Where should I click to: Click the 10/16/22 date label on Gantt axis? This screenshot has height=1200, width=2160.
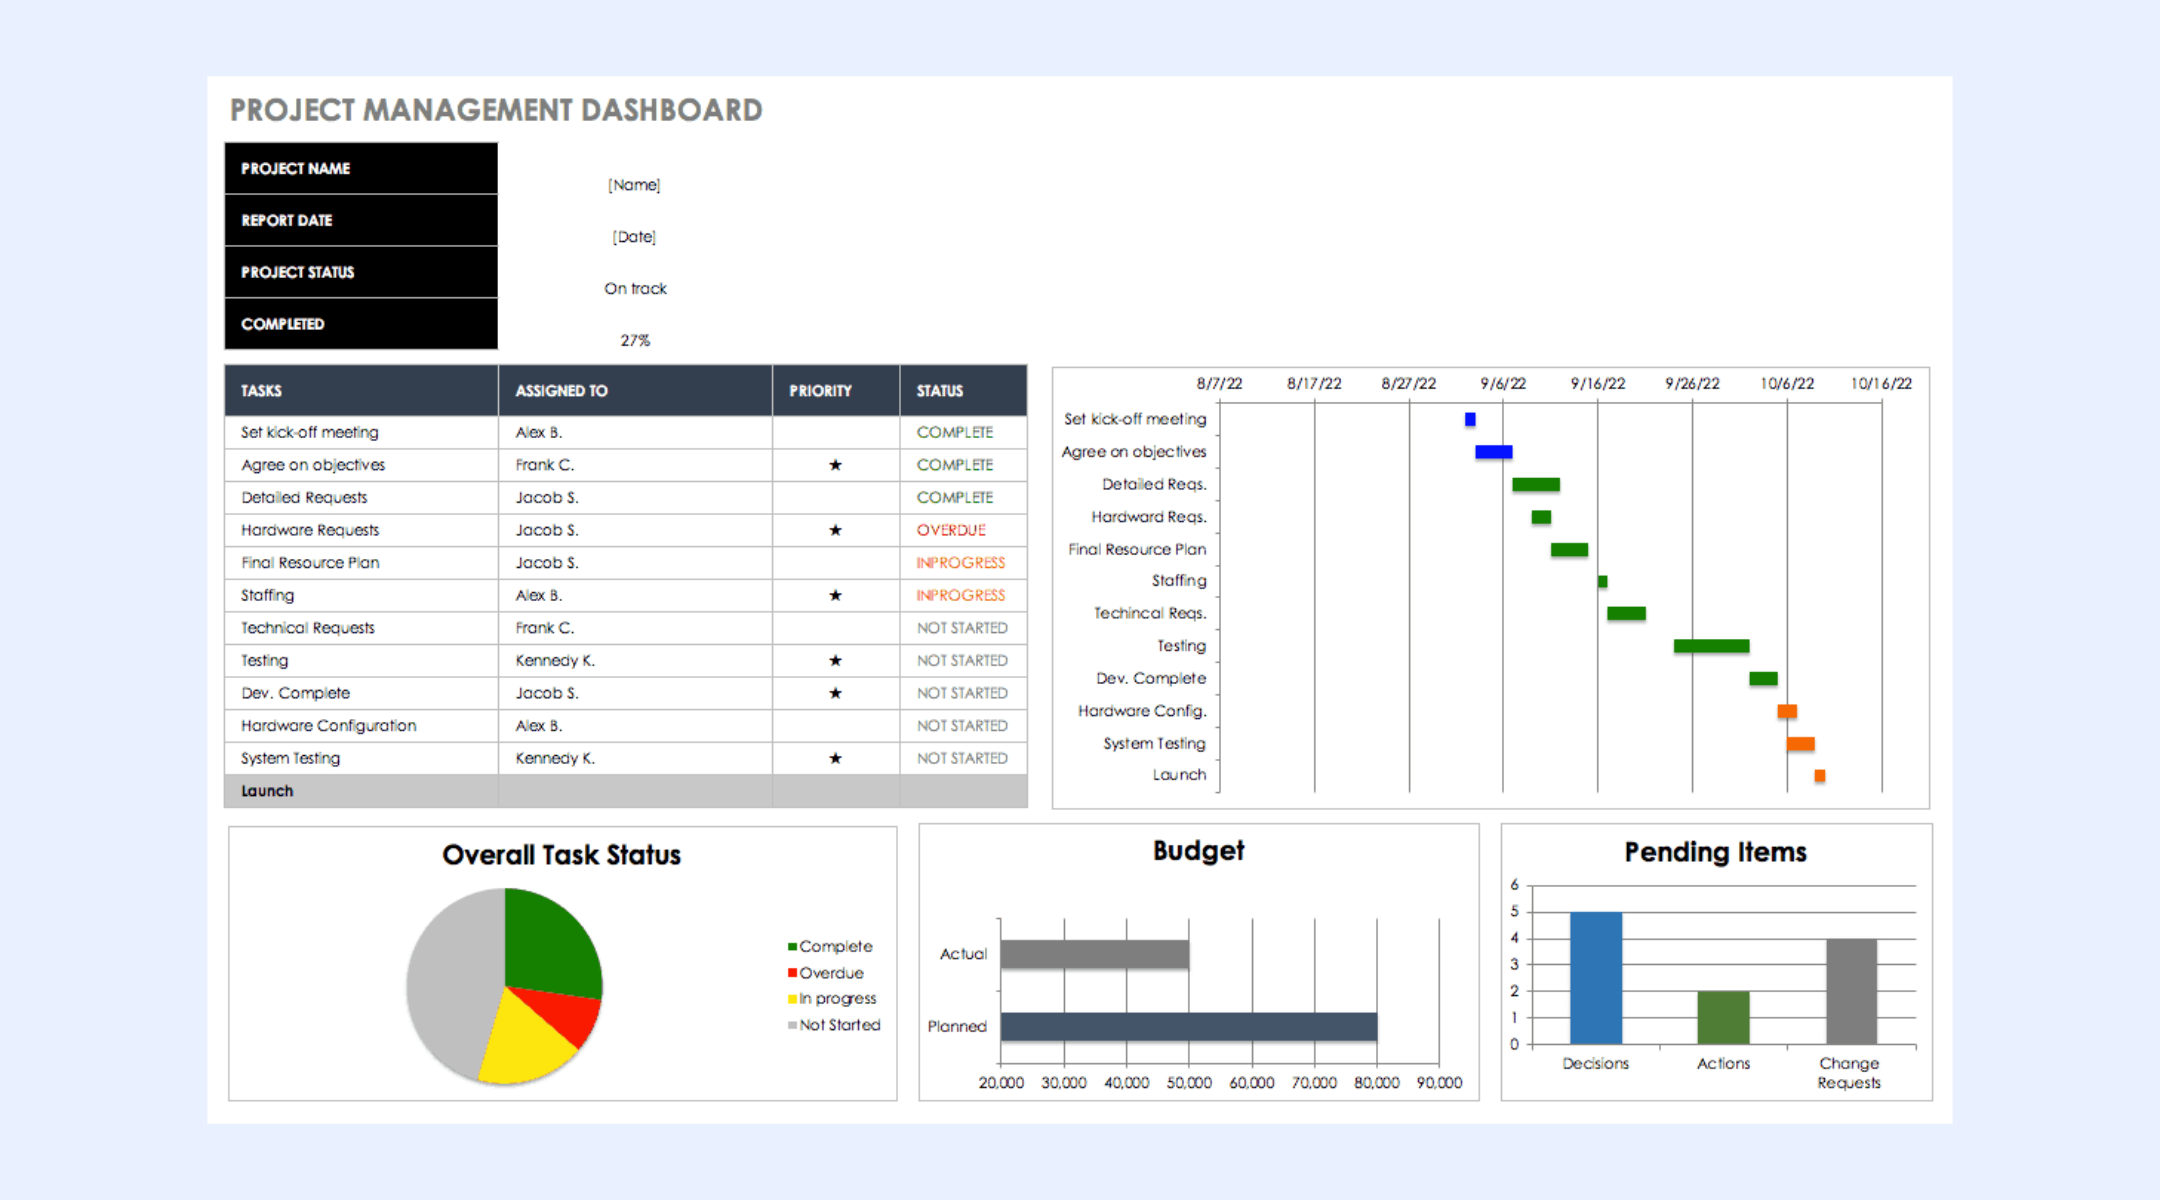coord(1881,383)
